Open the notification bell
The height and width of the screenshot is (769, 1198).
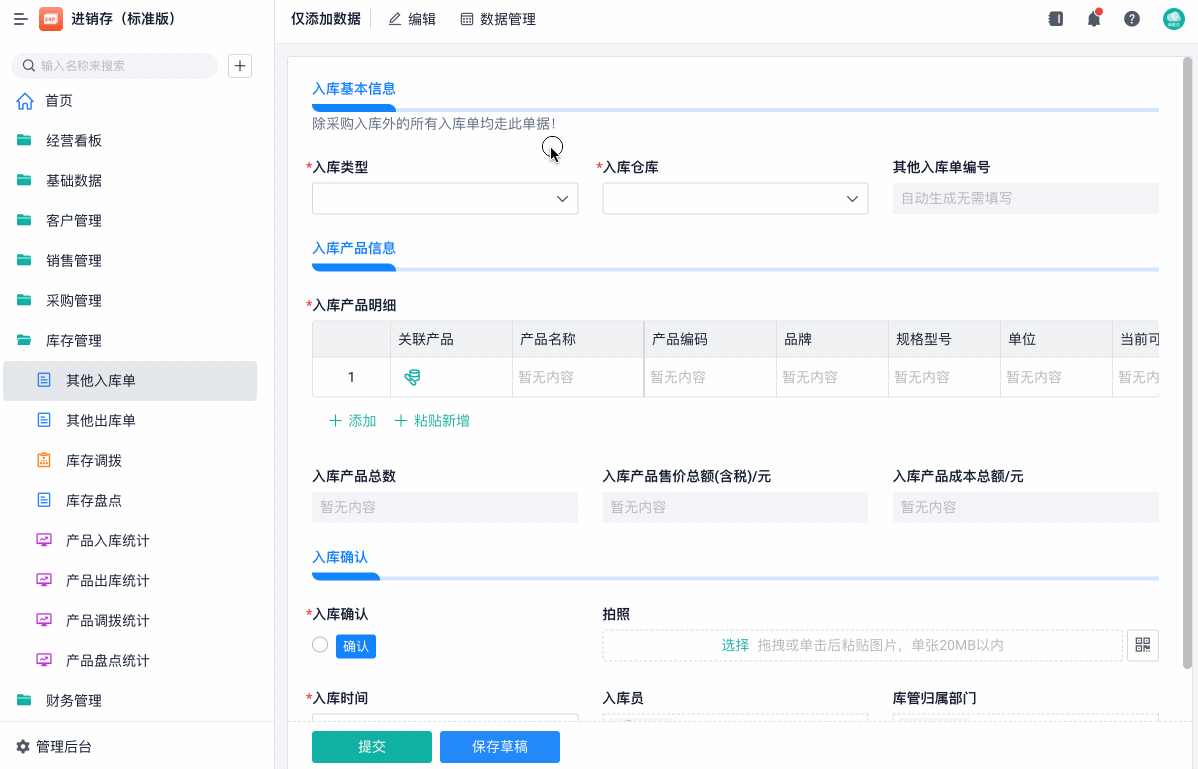1094,19
